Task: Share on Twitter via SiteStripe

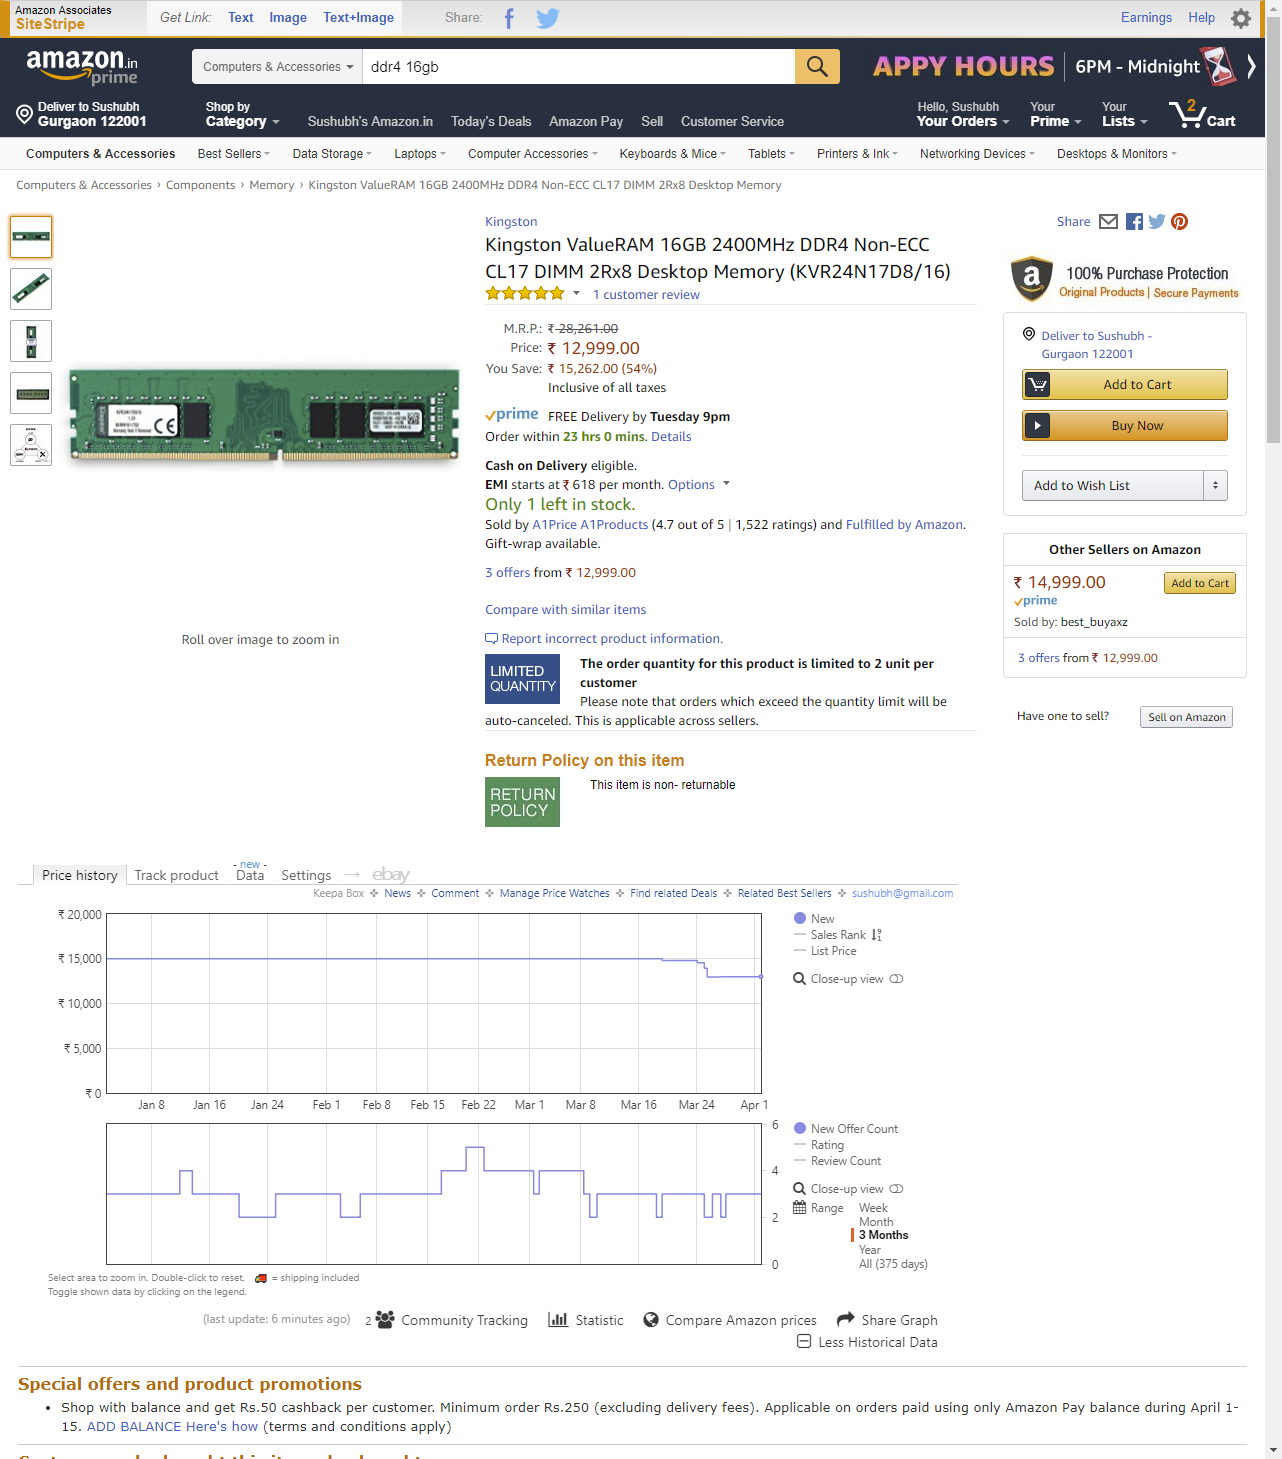Action: click(547, 18)
